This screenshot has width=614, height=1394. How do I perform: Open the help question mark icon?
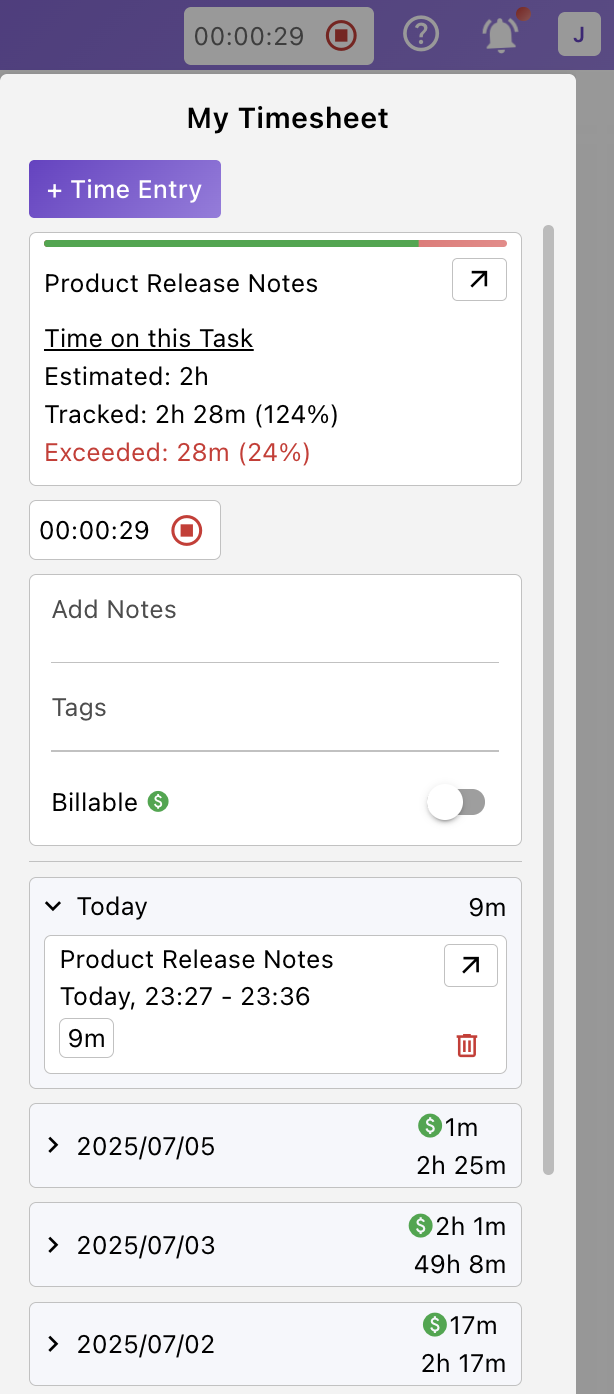[x=421, y=34]
